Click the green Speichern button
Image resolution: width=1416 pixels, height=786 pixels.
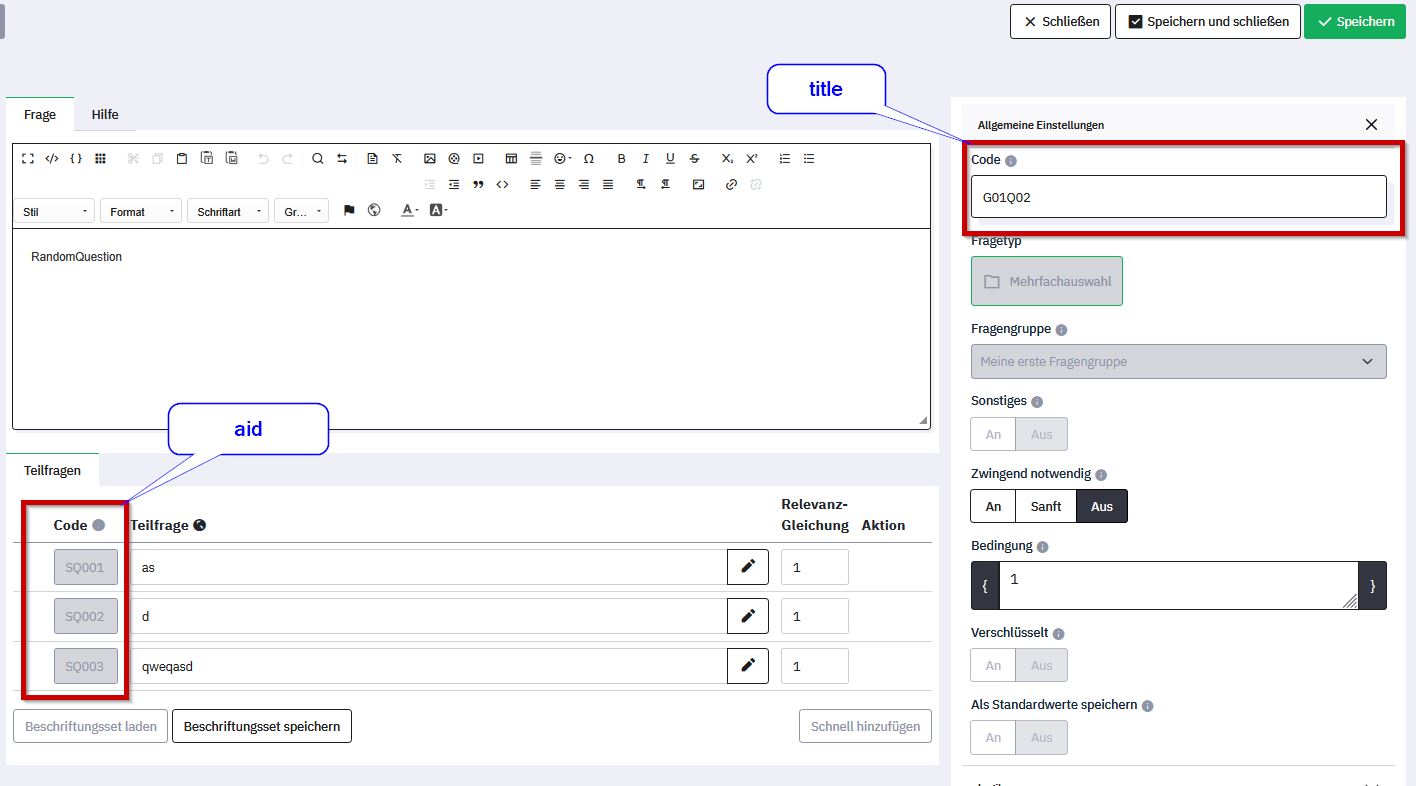(1355, 21)
